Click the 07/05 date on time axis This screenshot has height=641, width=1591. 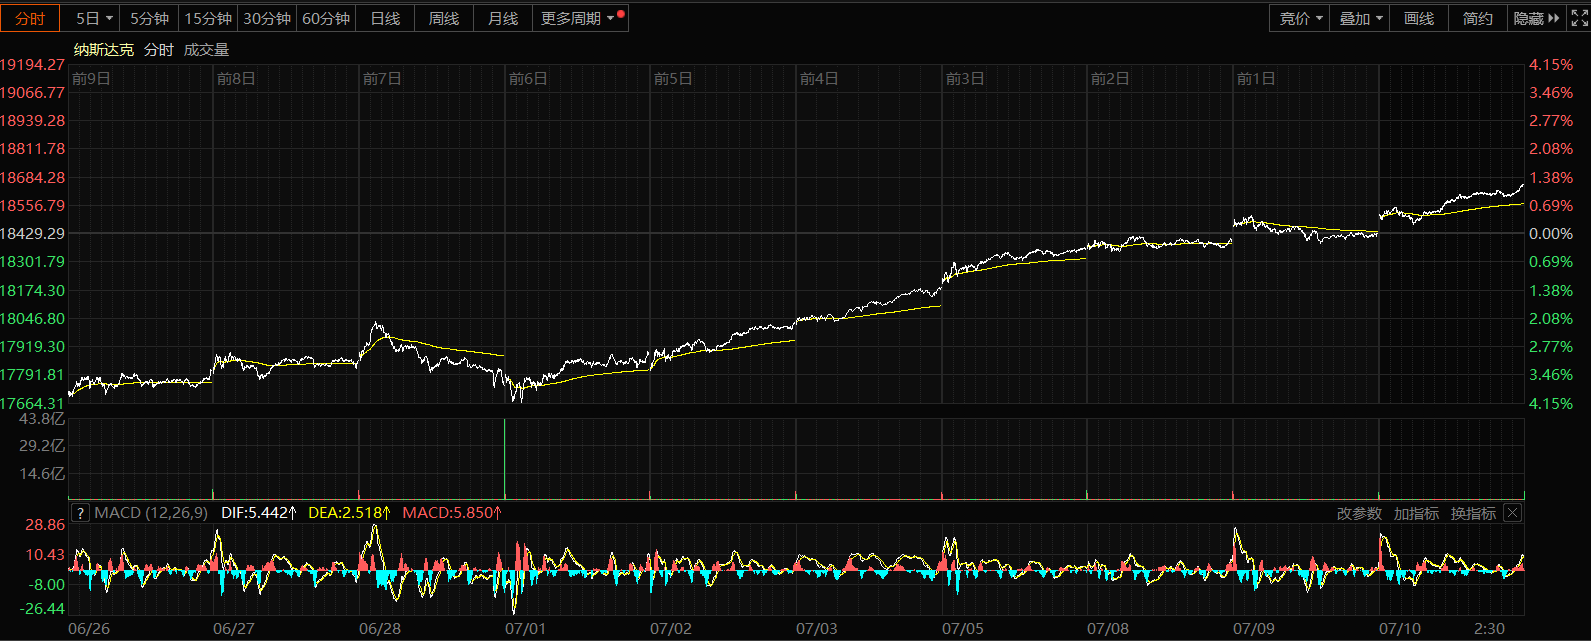coord(963,628)
